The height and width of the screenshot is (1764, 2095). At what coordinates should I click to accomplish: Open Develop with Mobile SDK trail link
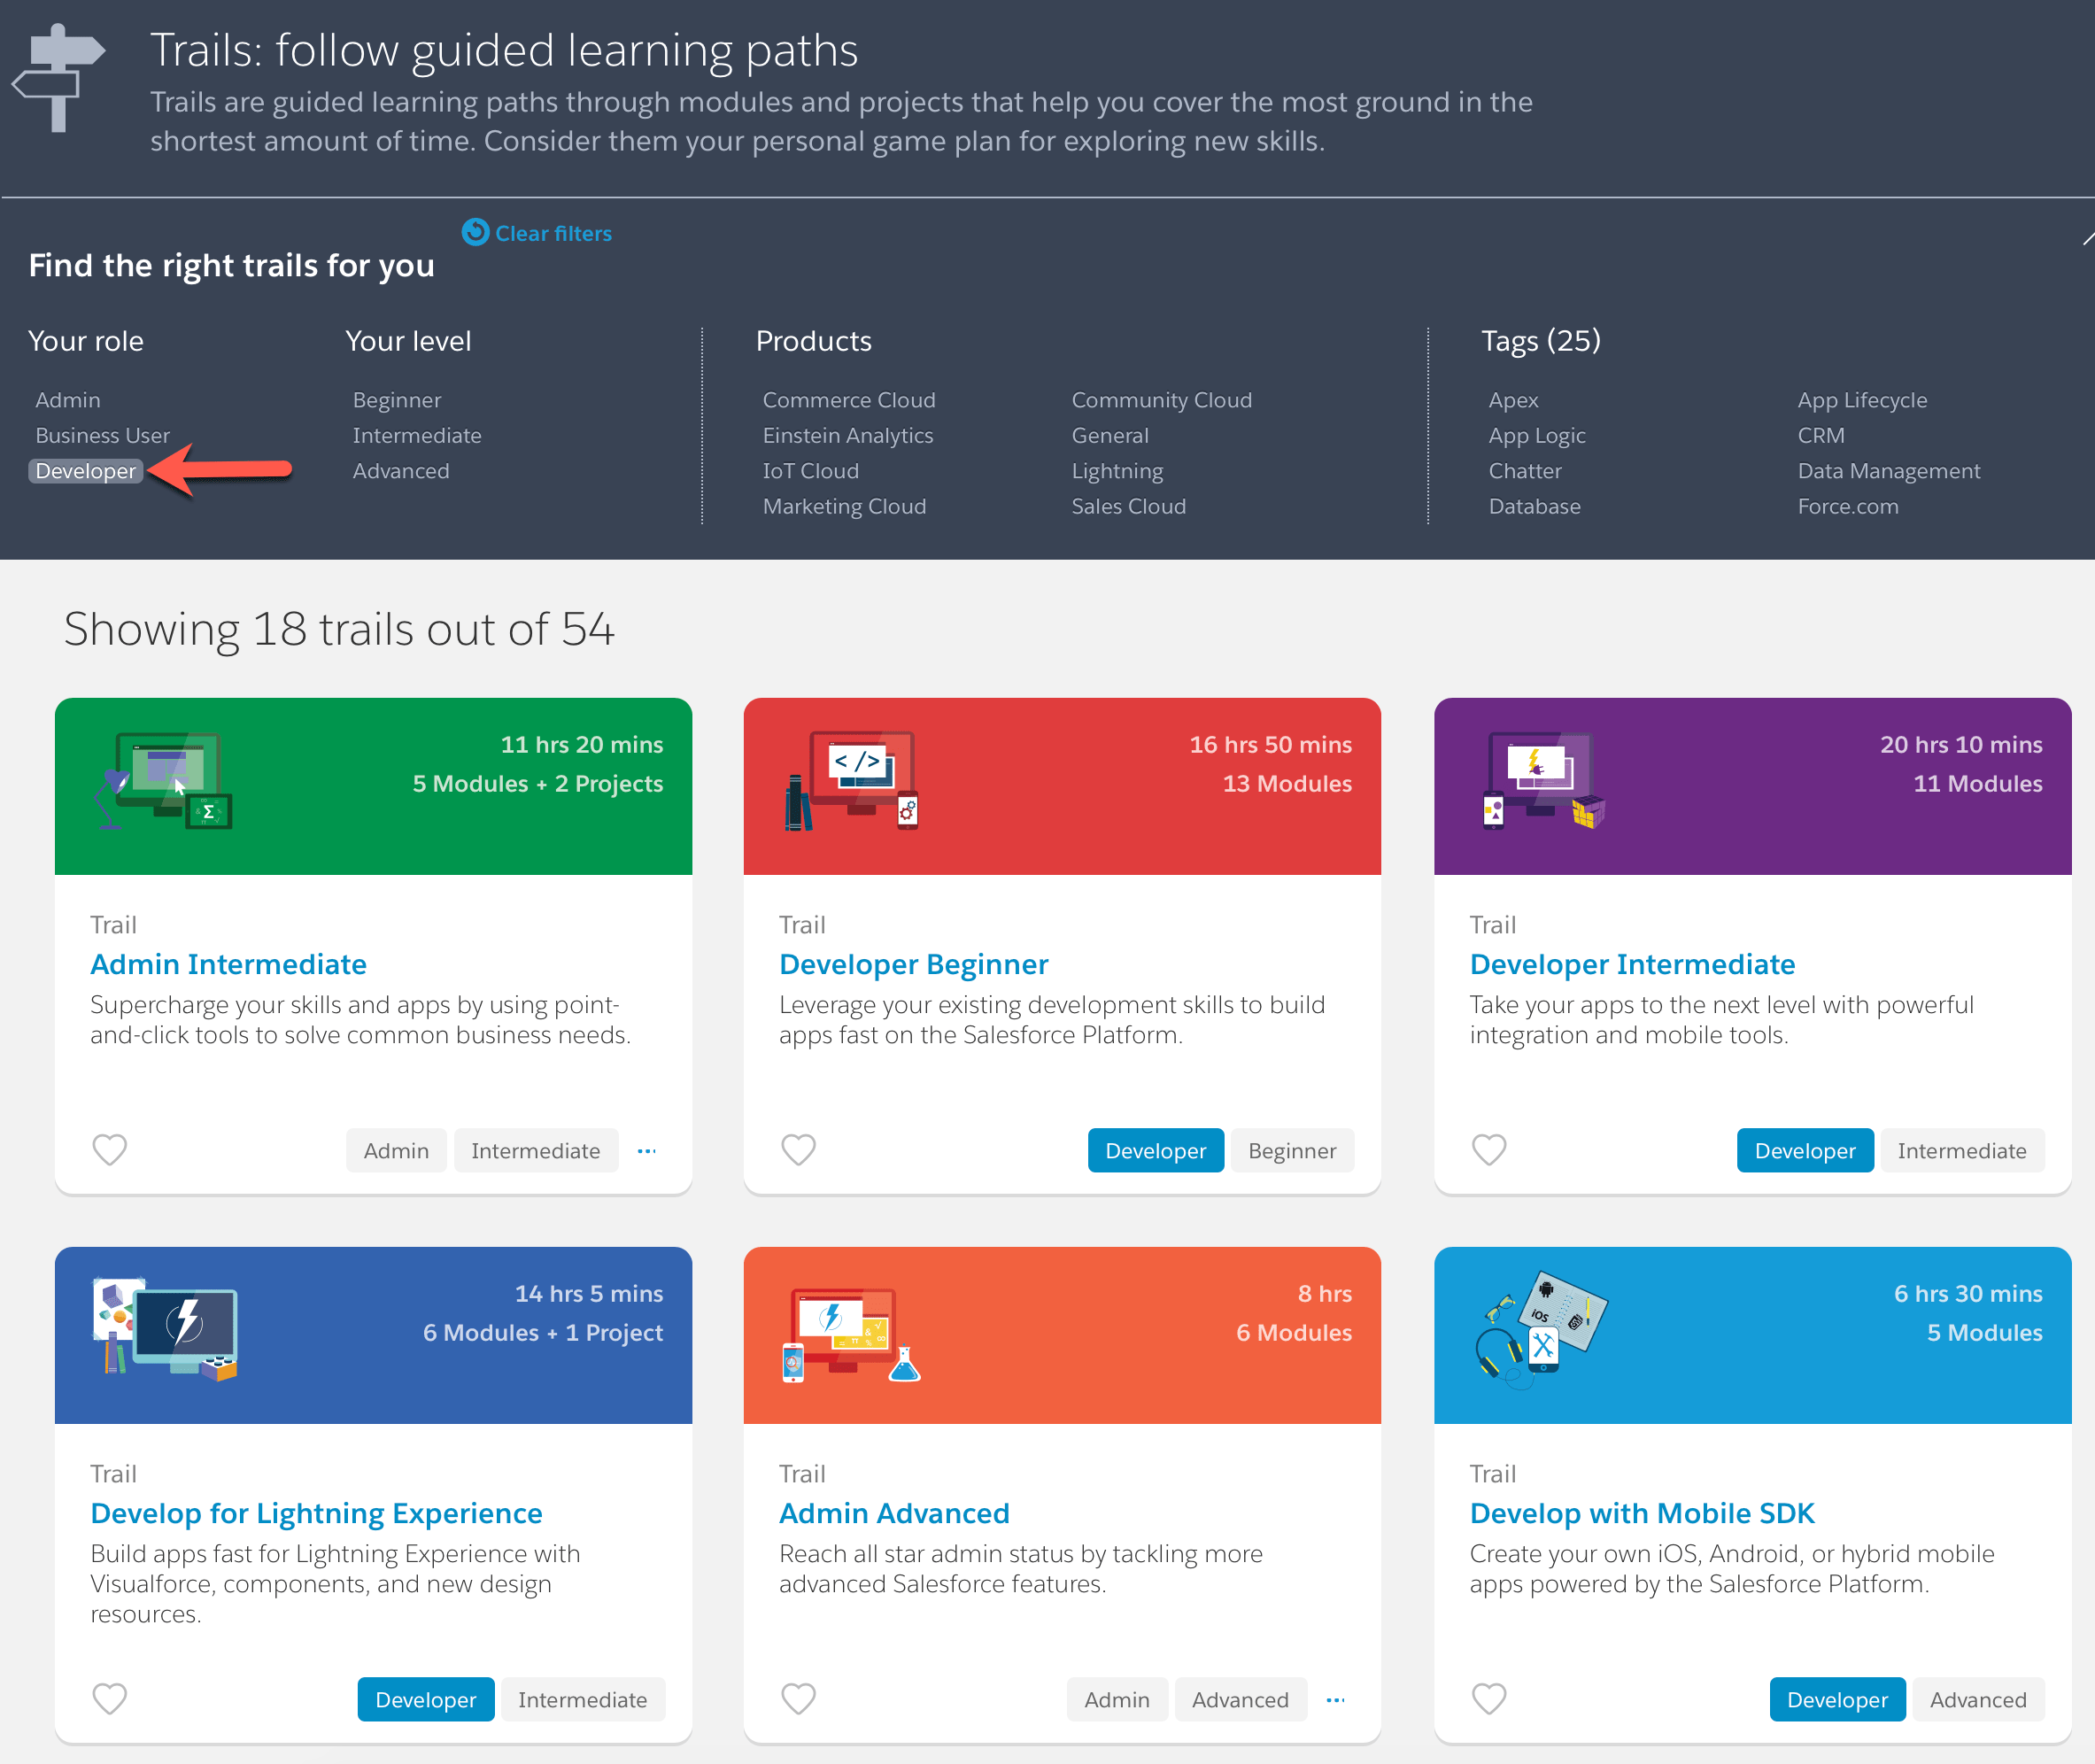[1641, 1513]
